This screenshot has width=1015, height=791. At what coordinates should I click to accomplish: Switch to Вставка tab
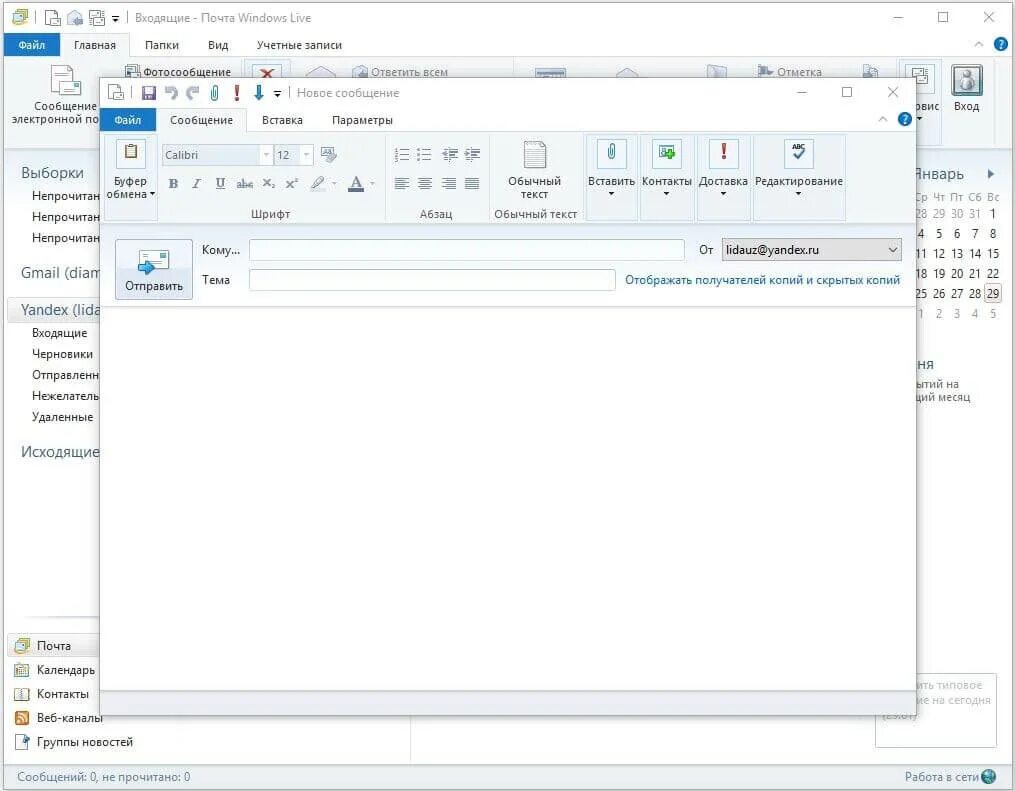coord(282,120)
